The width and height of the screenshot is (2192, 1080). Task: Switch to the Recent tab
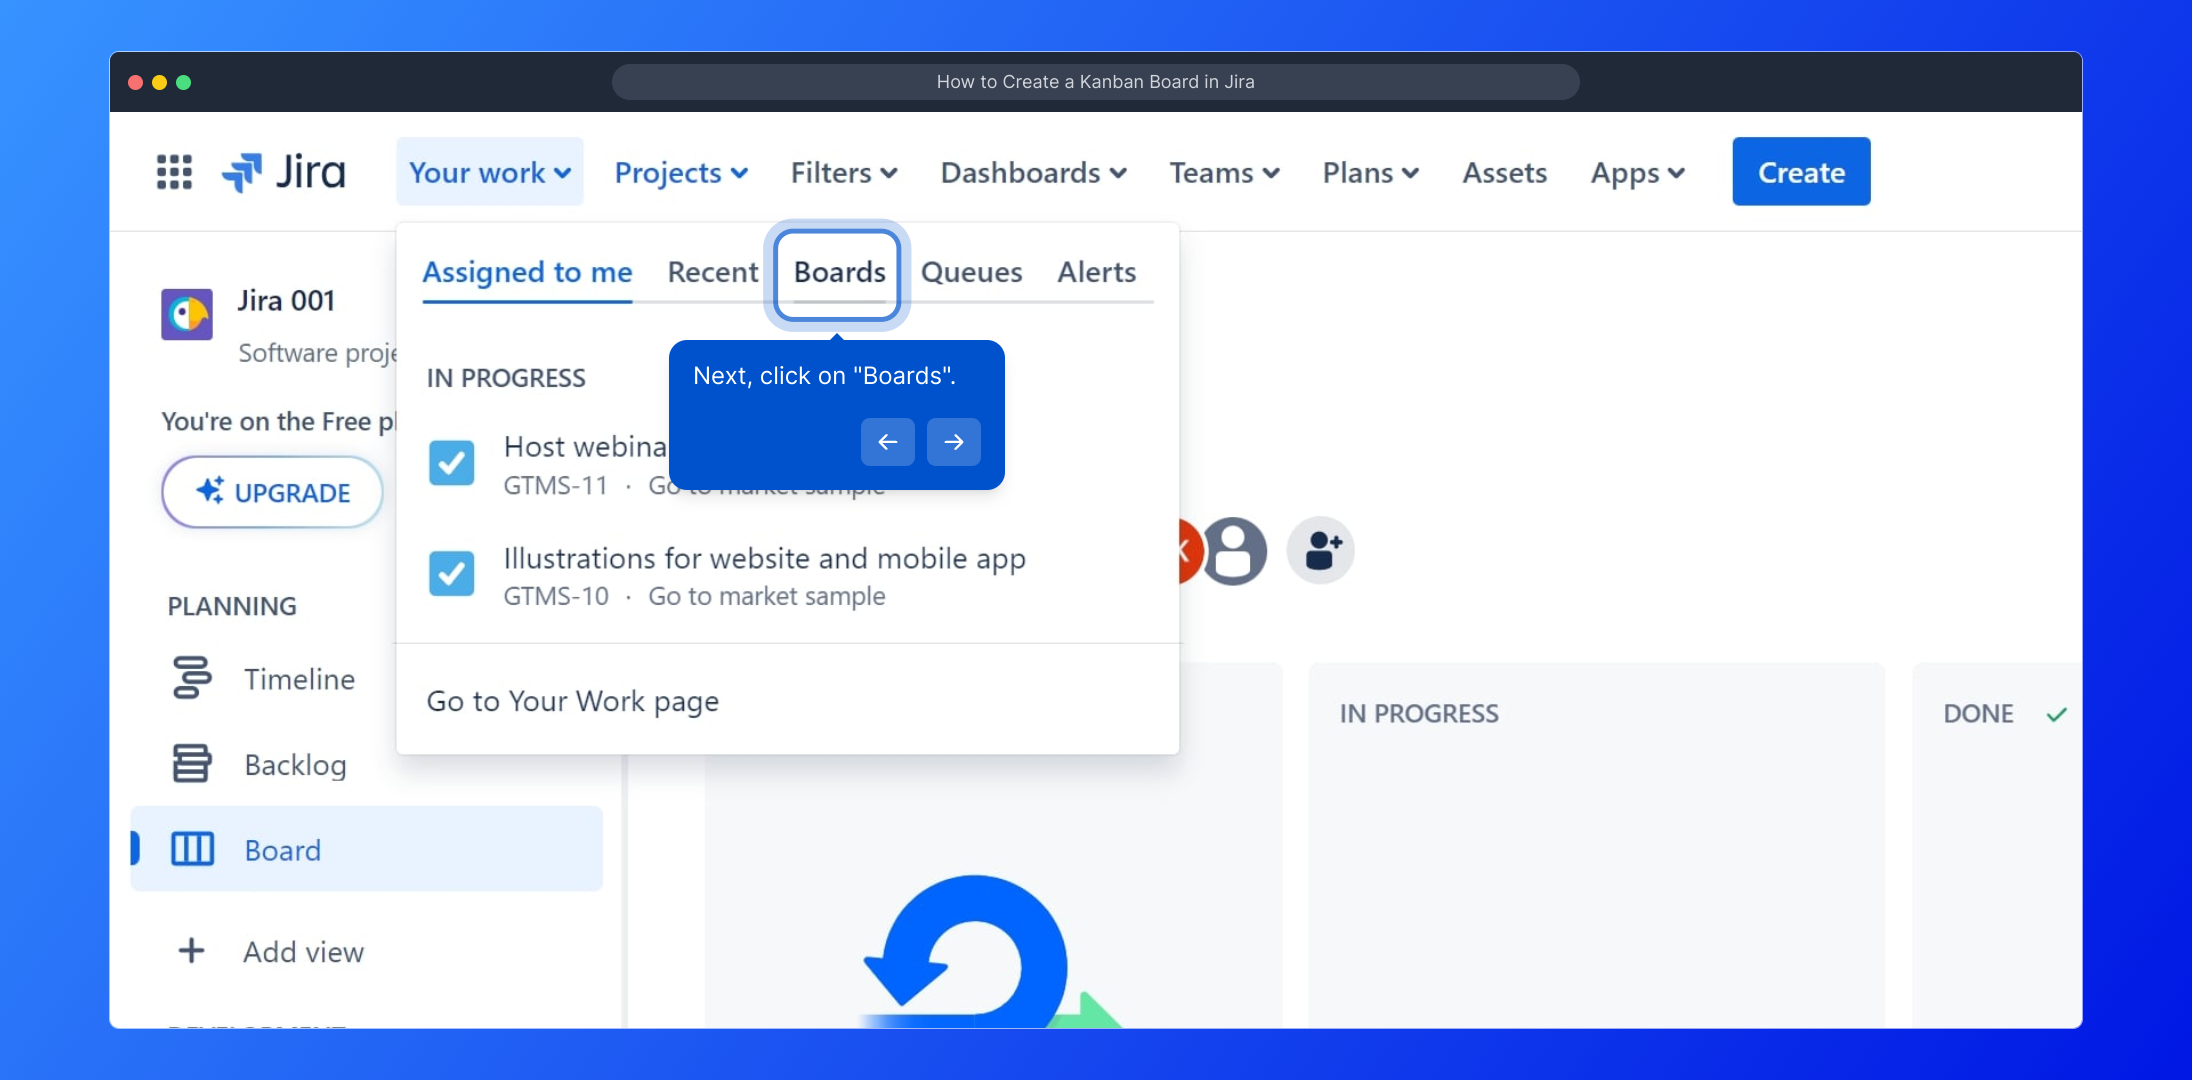[712, 272]
